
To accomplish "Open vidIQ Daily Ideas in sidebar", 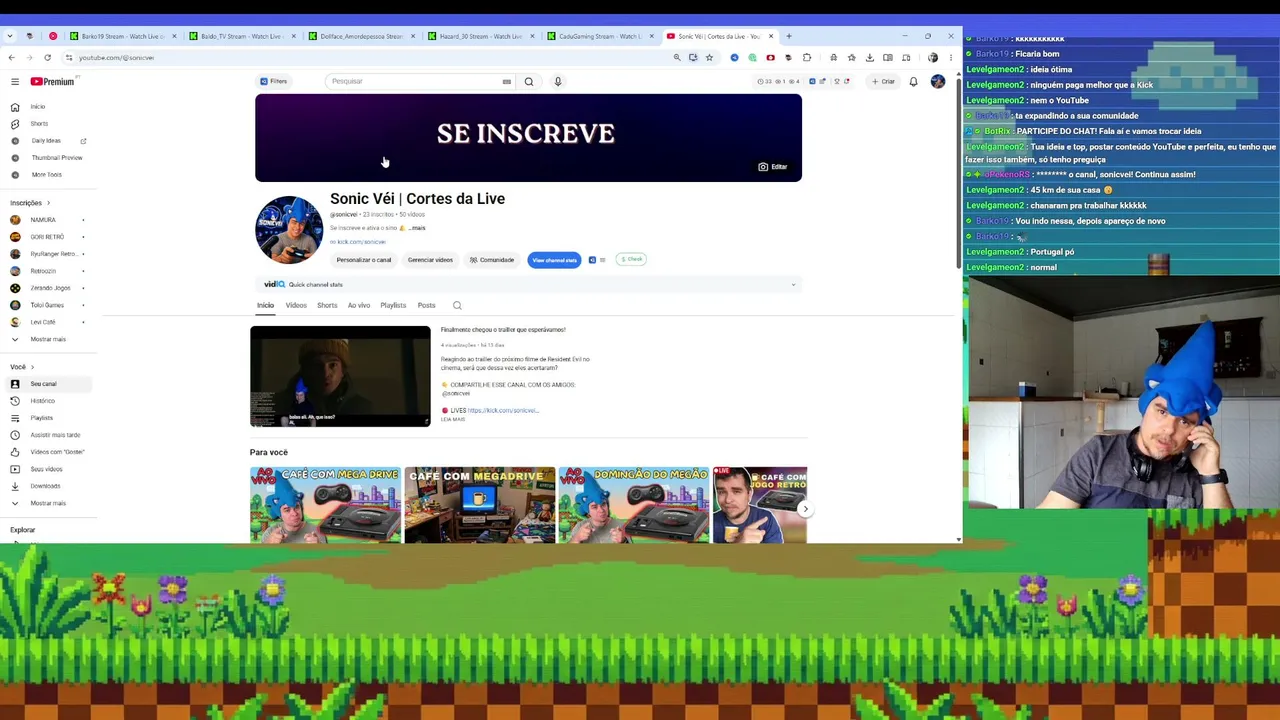I will click(x=47, y=141).
